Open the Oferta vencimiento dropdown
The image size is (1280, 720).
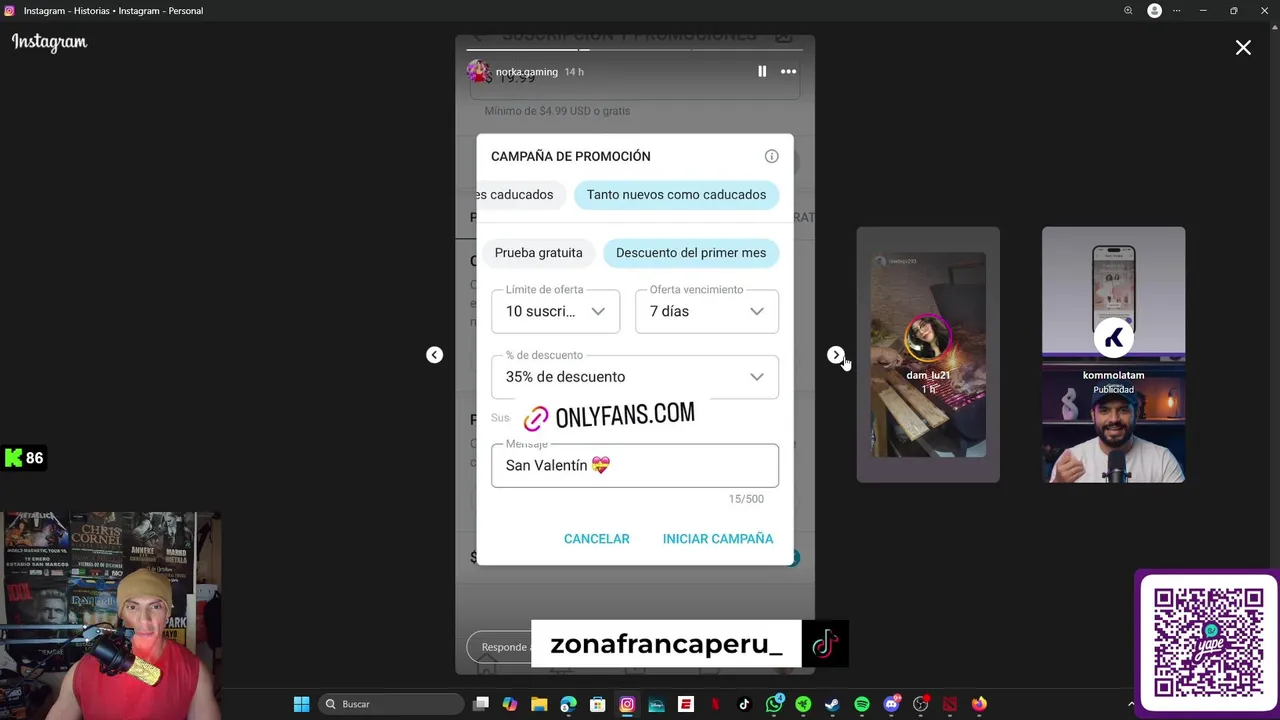click(x=707, y=311)
